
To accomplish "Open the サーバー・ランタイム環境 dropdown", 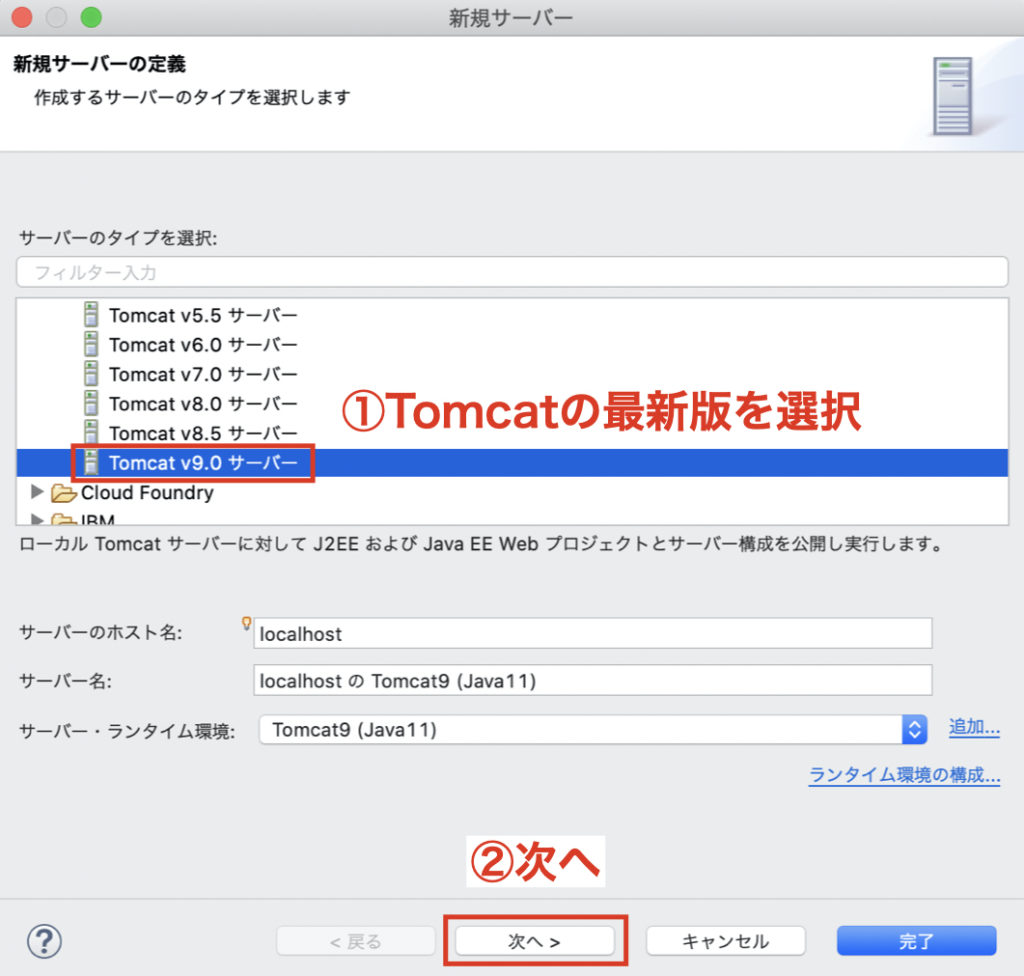I will pos(593,730).
